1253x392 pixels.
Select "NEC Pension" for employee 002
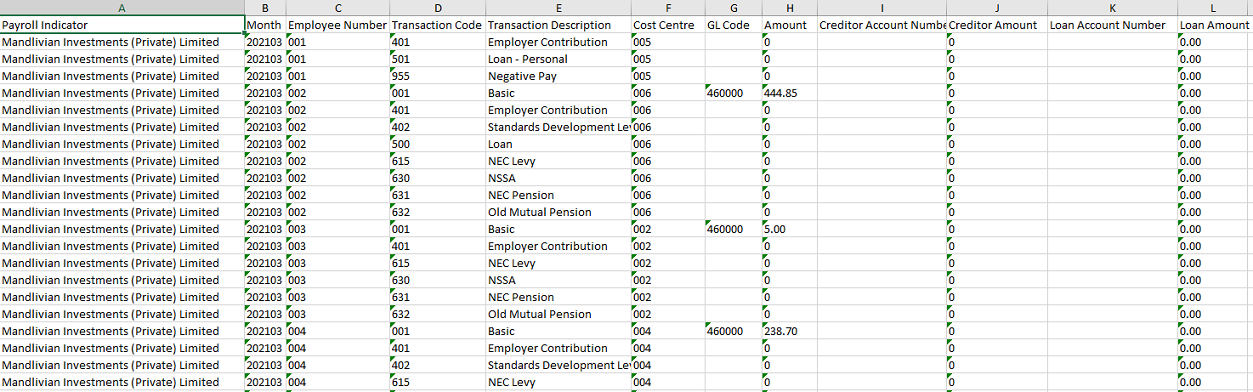click(559, 195)
